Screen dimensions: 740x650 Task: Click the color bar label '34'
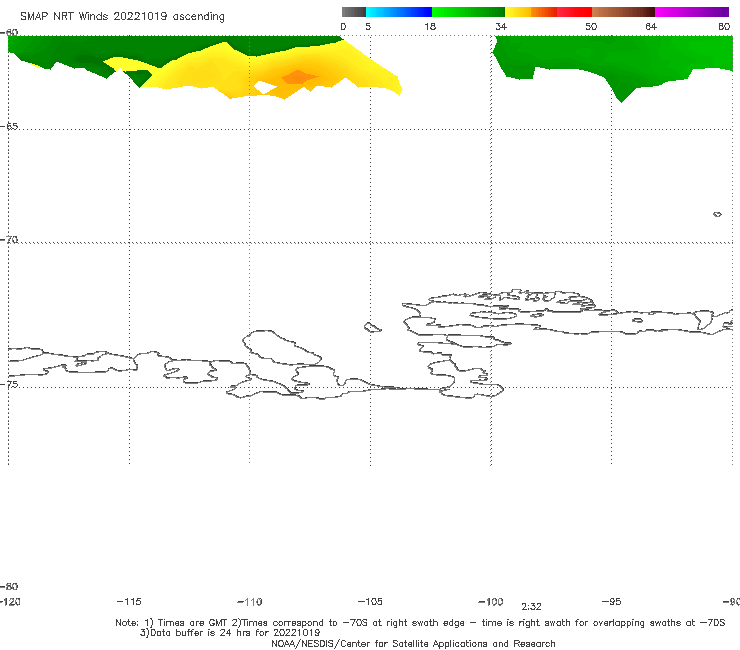point(501,27)
